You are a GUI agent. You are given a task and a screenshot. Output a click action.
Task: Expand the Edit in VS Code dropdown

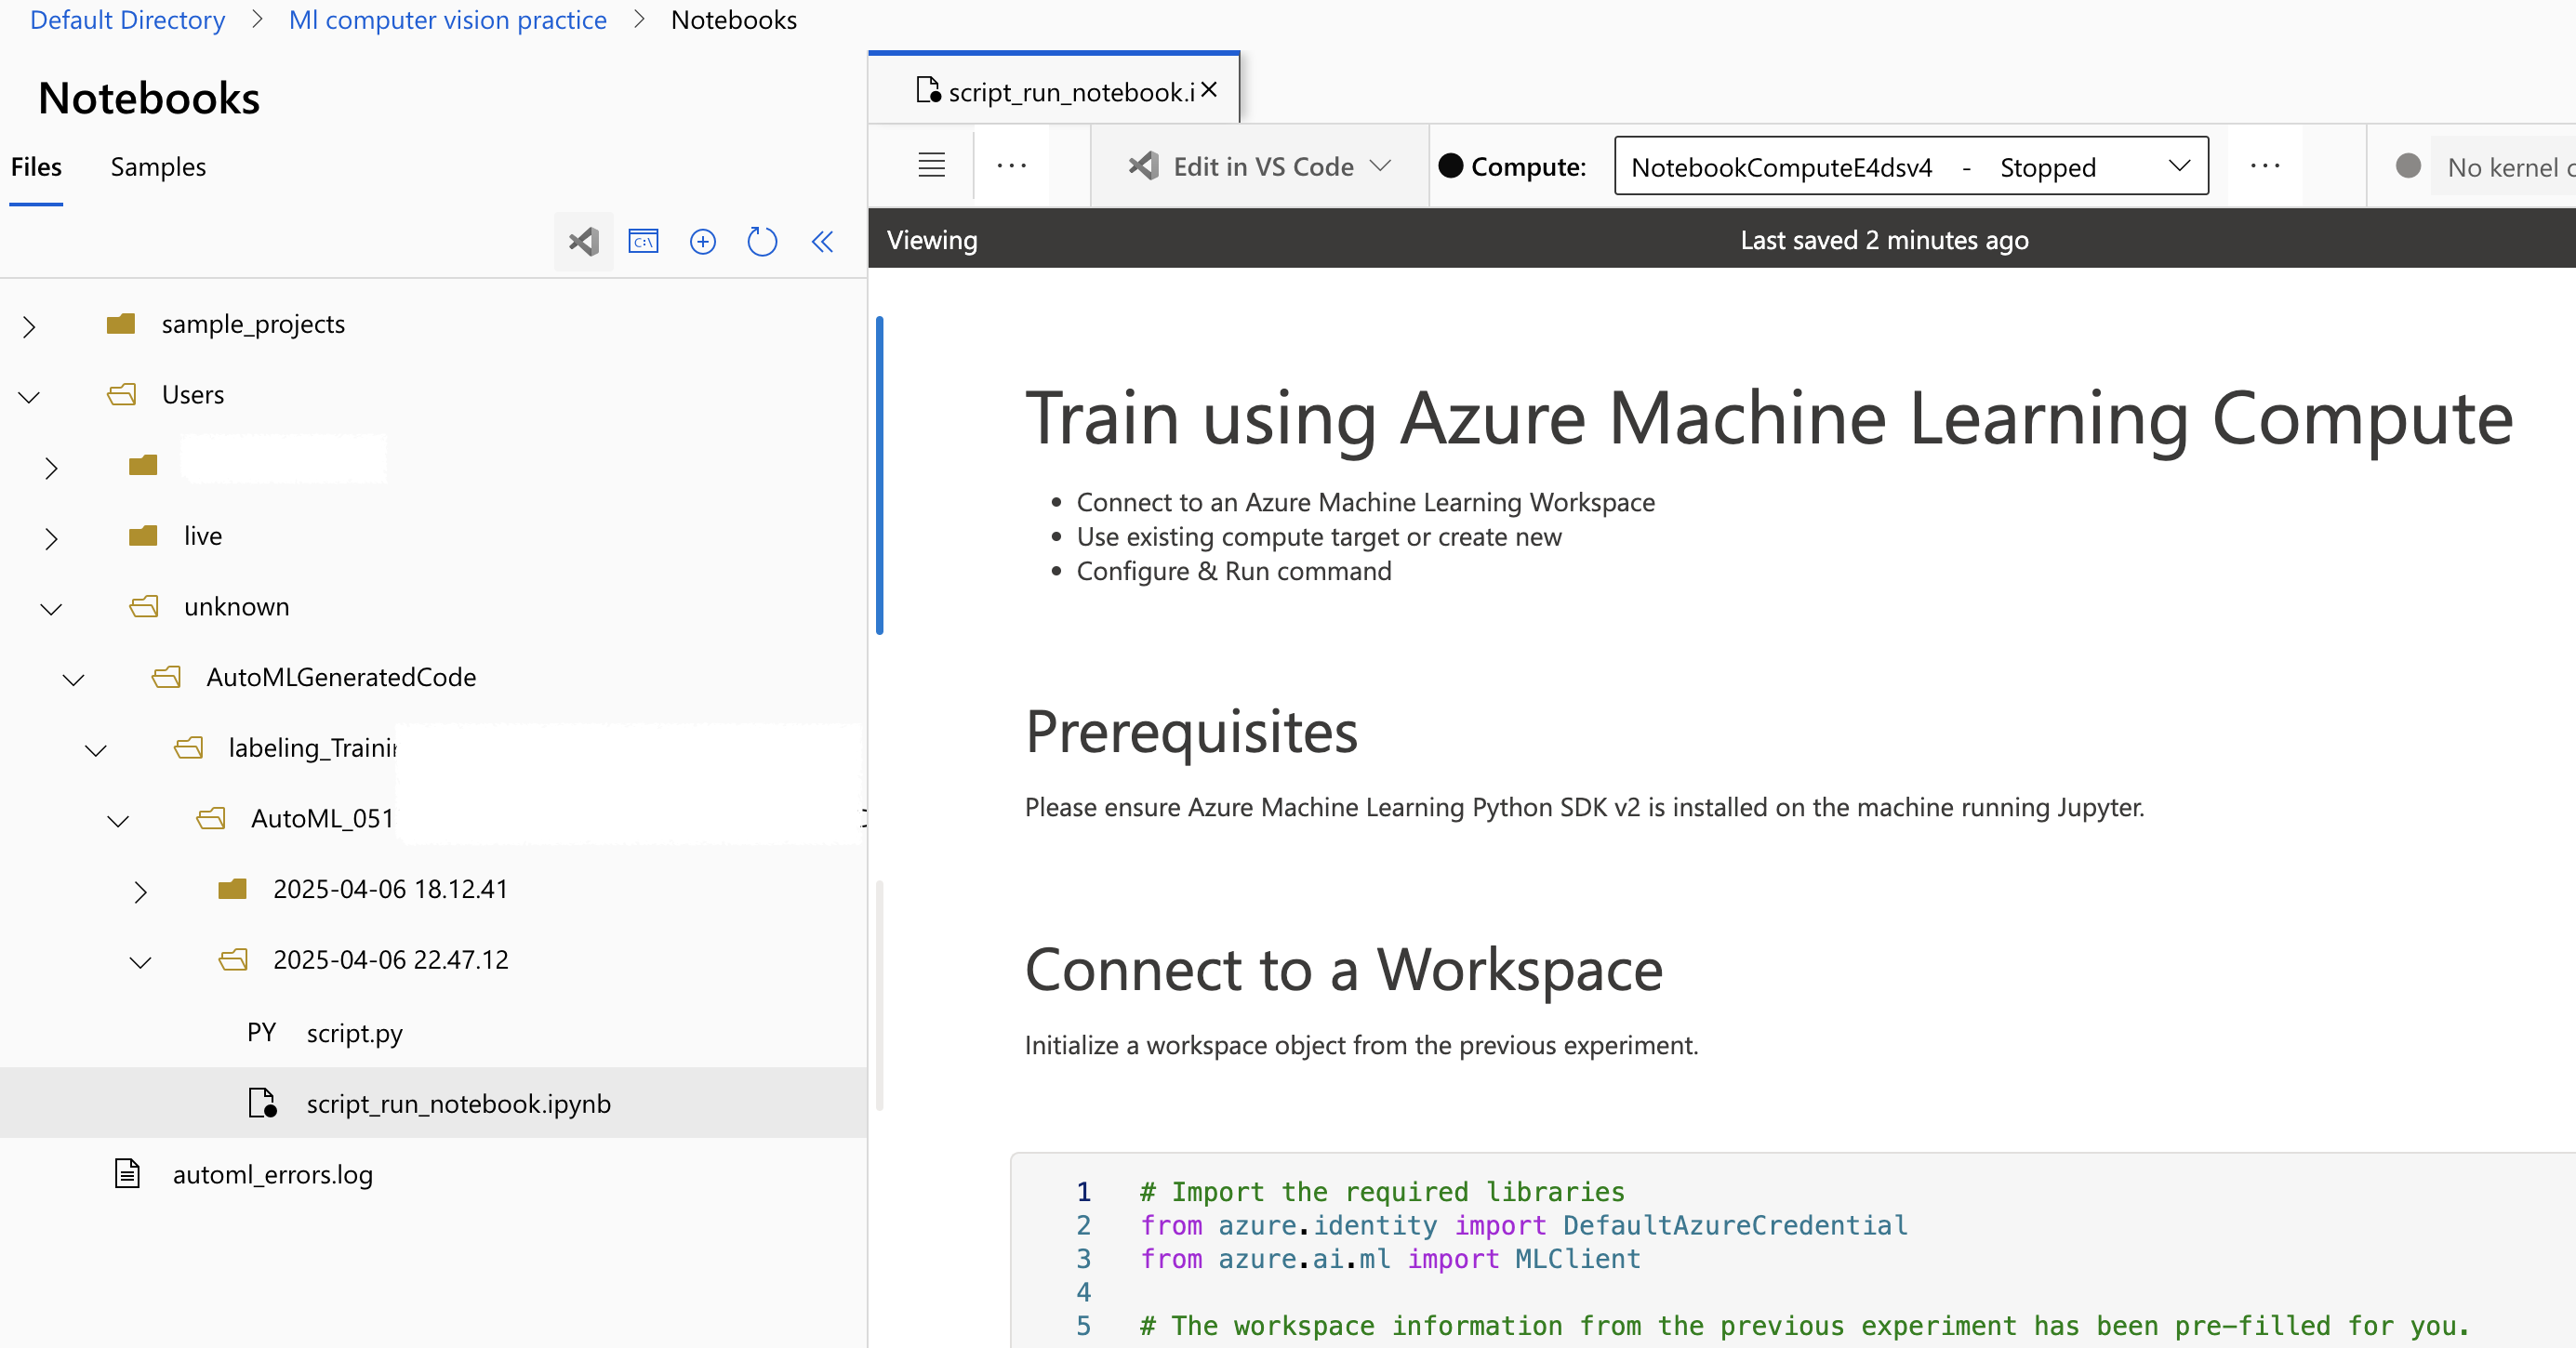coord(1380,165)
